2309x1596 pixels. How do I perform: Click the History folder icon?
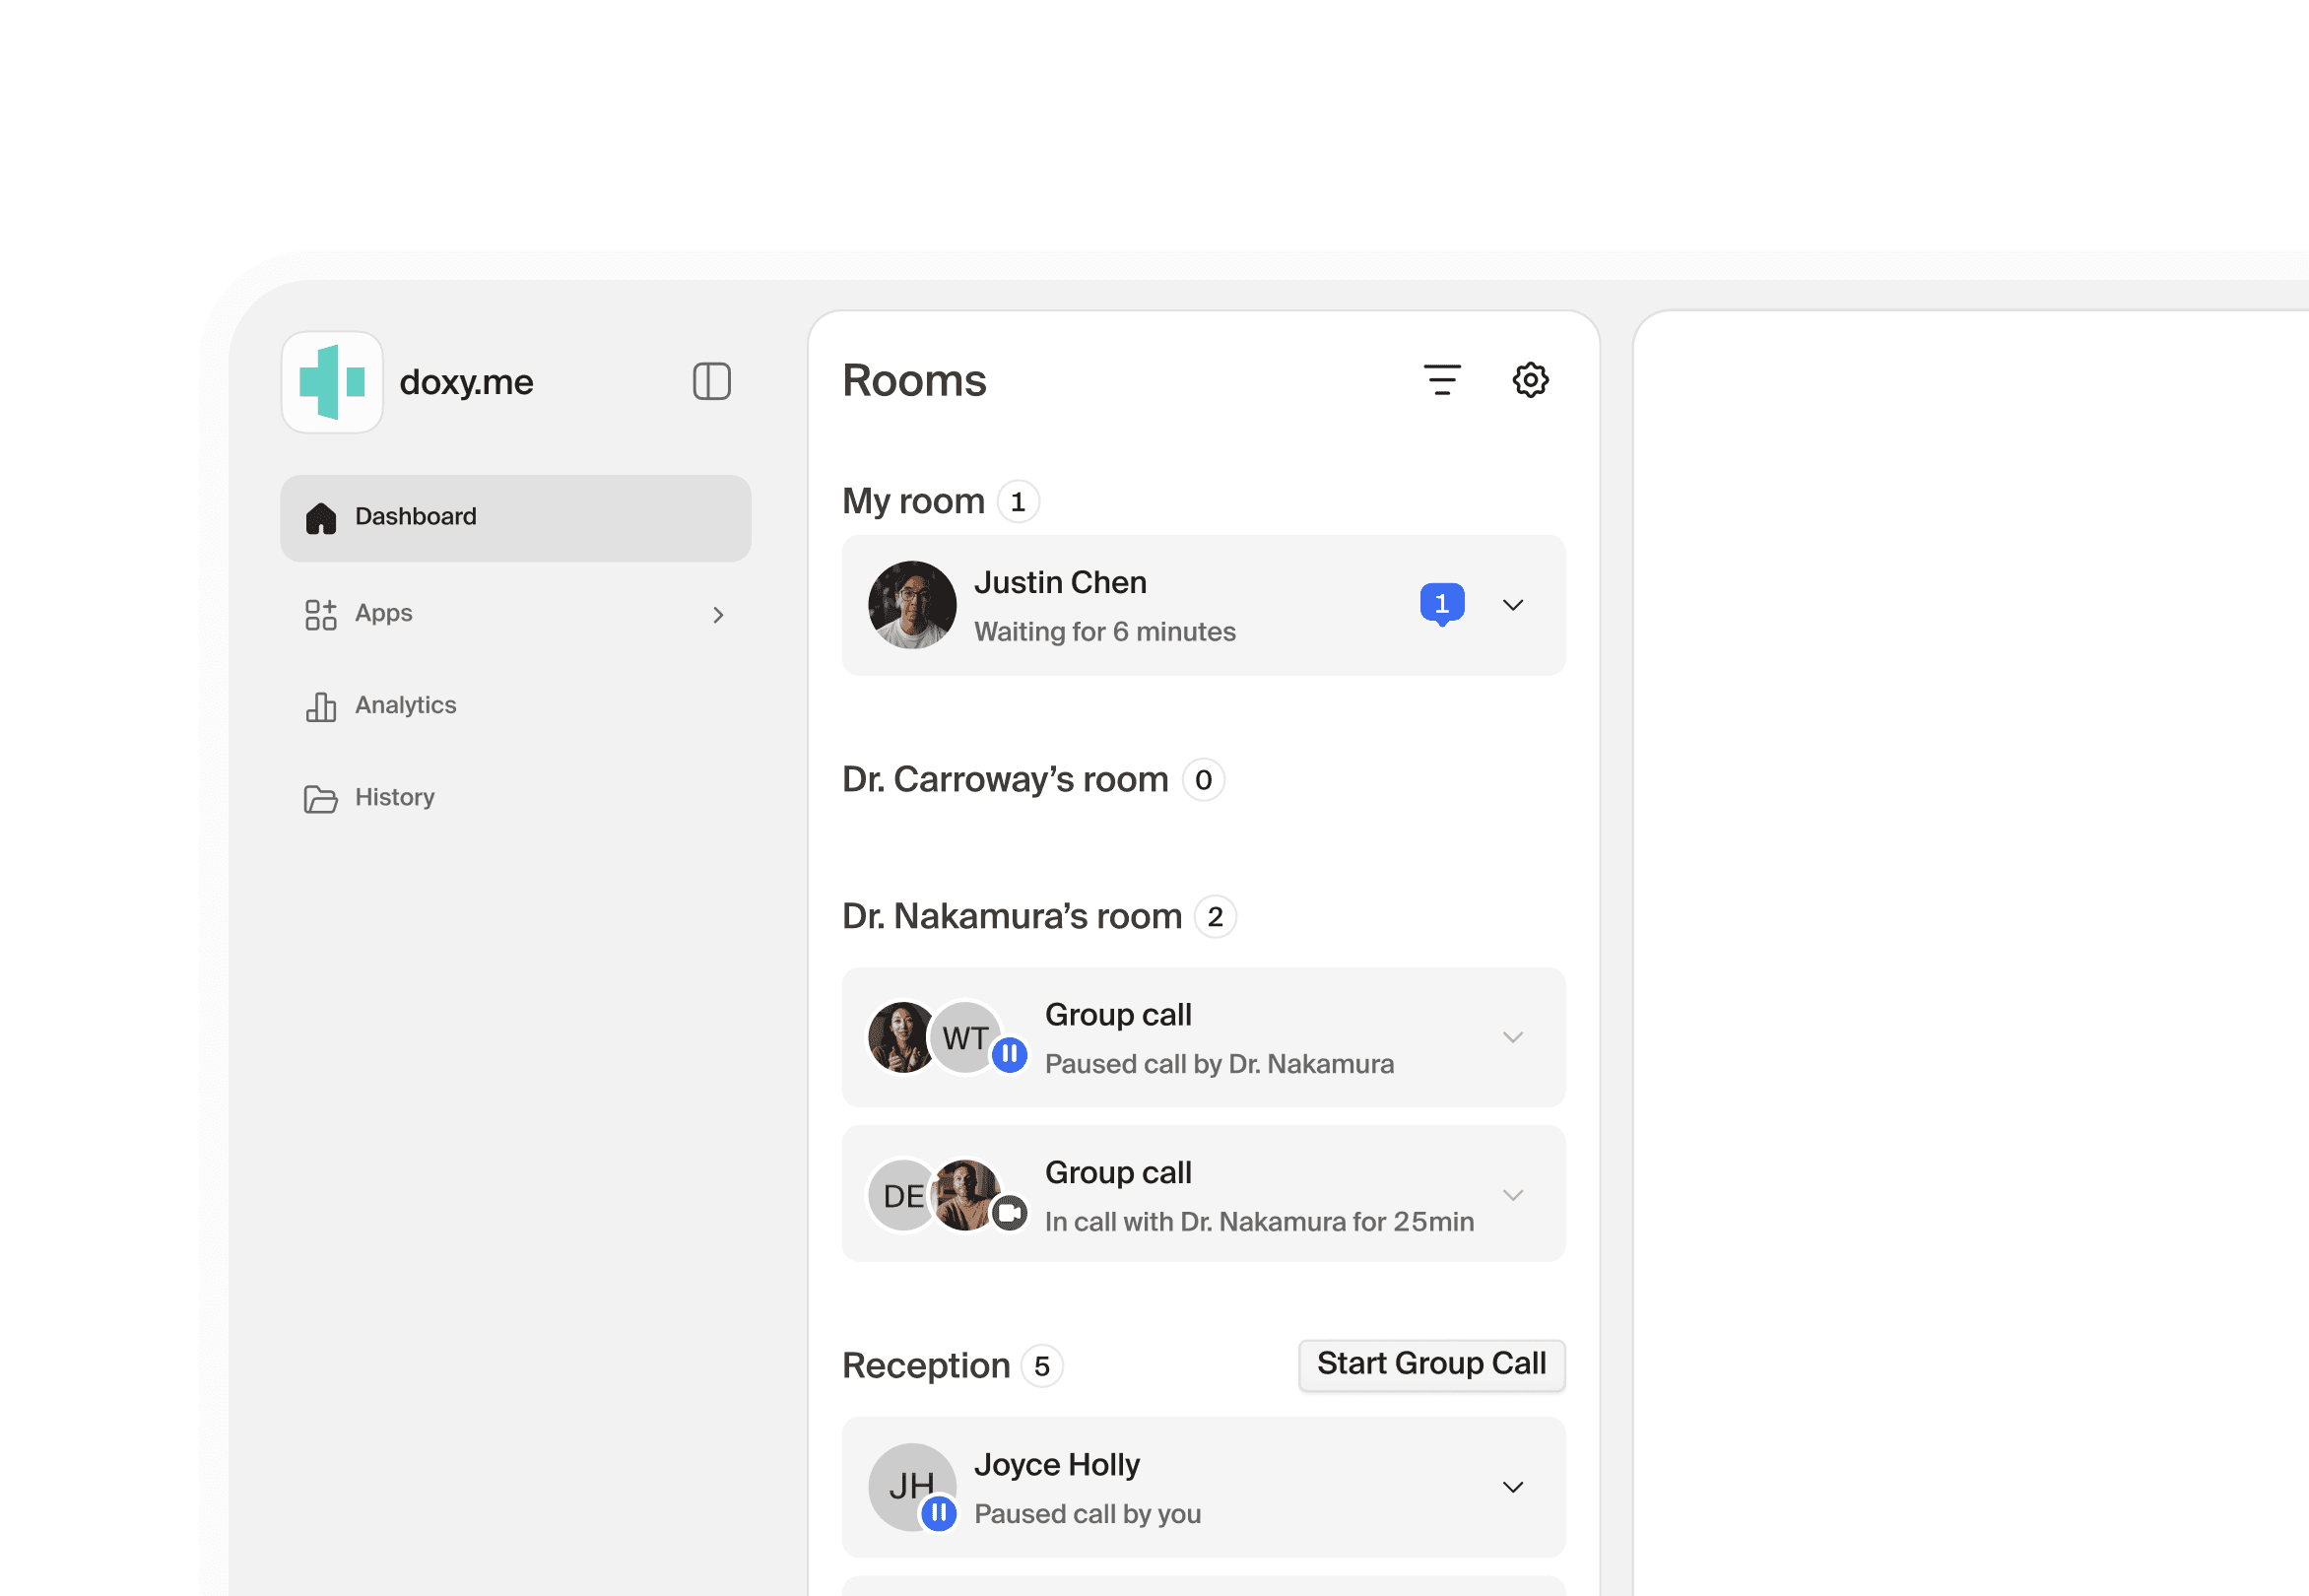coord(321,799)
